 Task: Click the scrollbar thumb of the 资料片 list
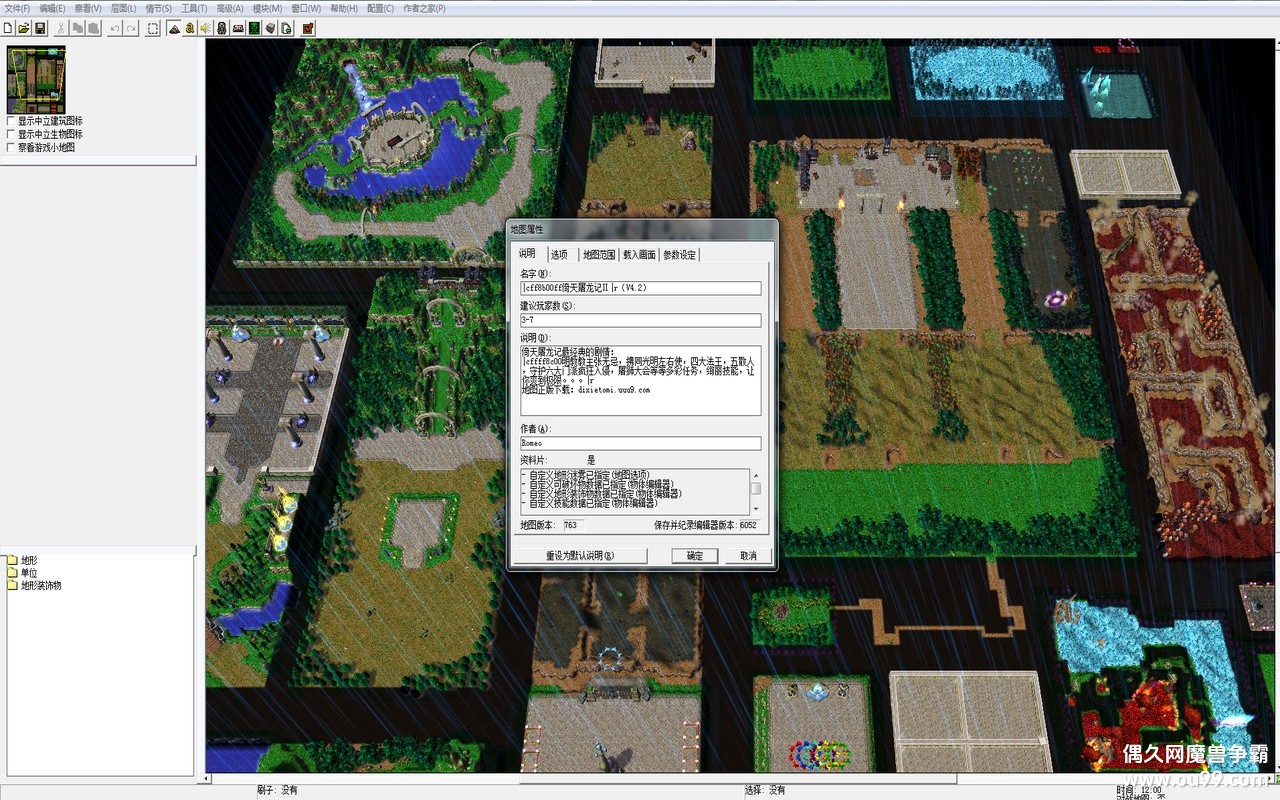tap(756, 489)
